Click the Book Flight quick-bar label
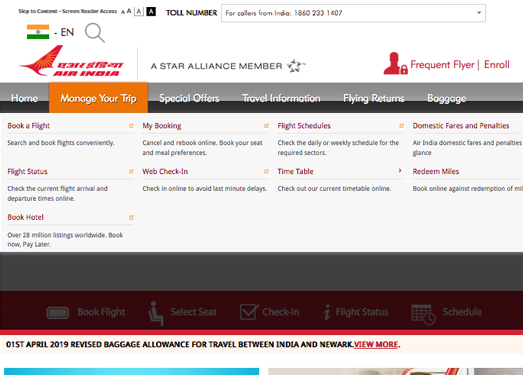The height and width of the screenshot is (375, 523). point(101,312)
